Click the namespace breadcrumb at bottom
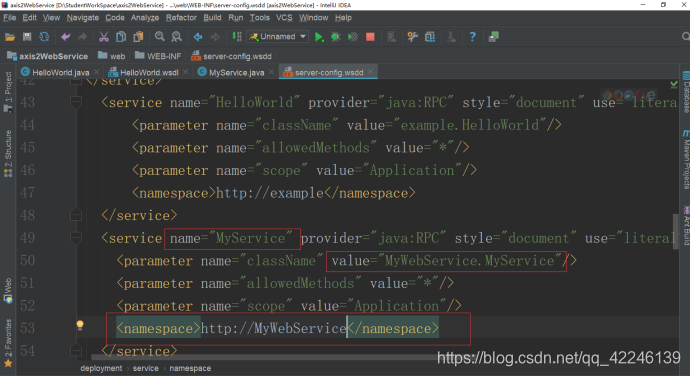691x377 pixels. (x=190, y=368)
